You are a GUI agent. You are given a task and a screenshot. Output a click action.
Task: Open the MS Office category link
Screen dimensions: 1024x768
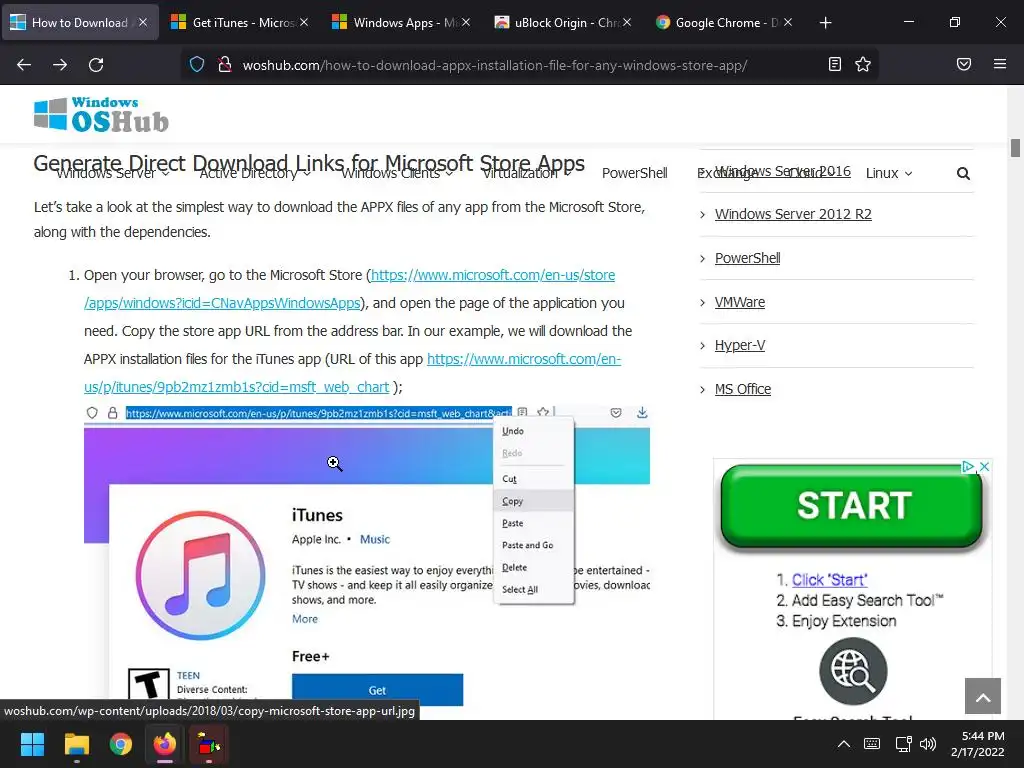pyautogui.click(x=743, y=389)
